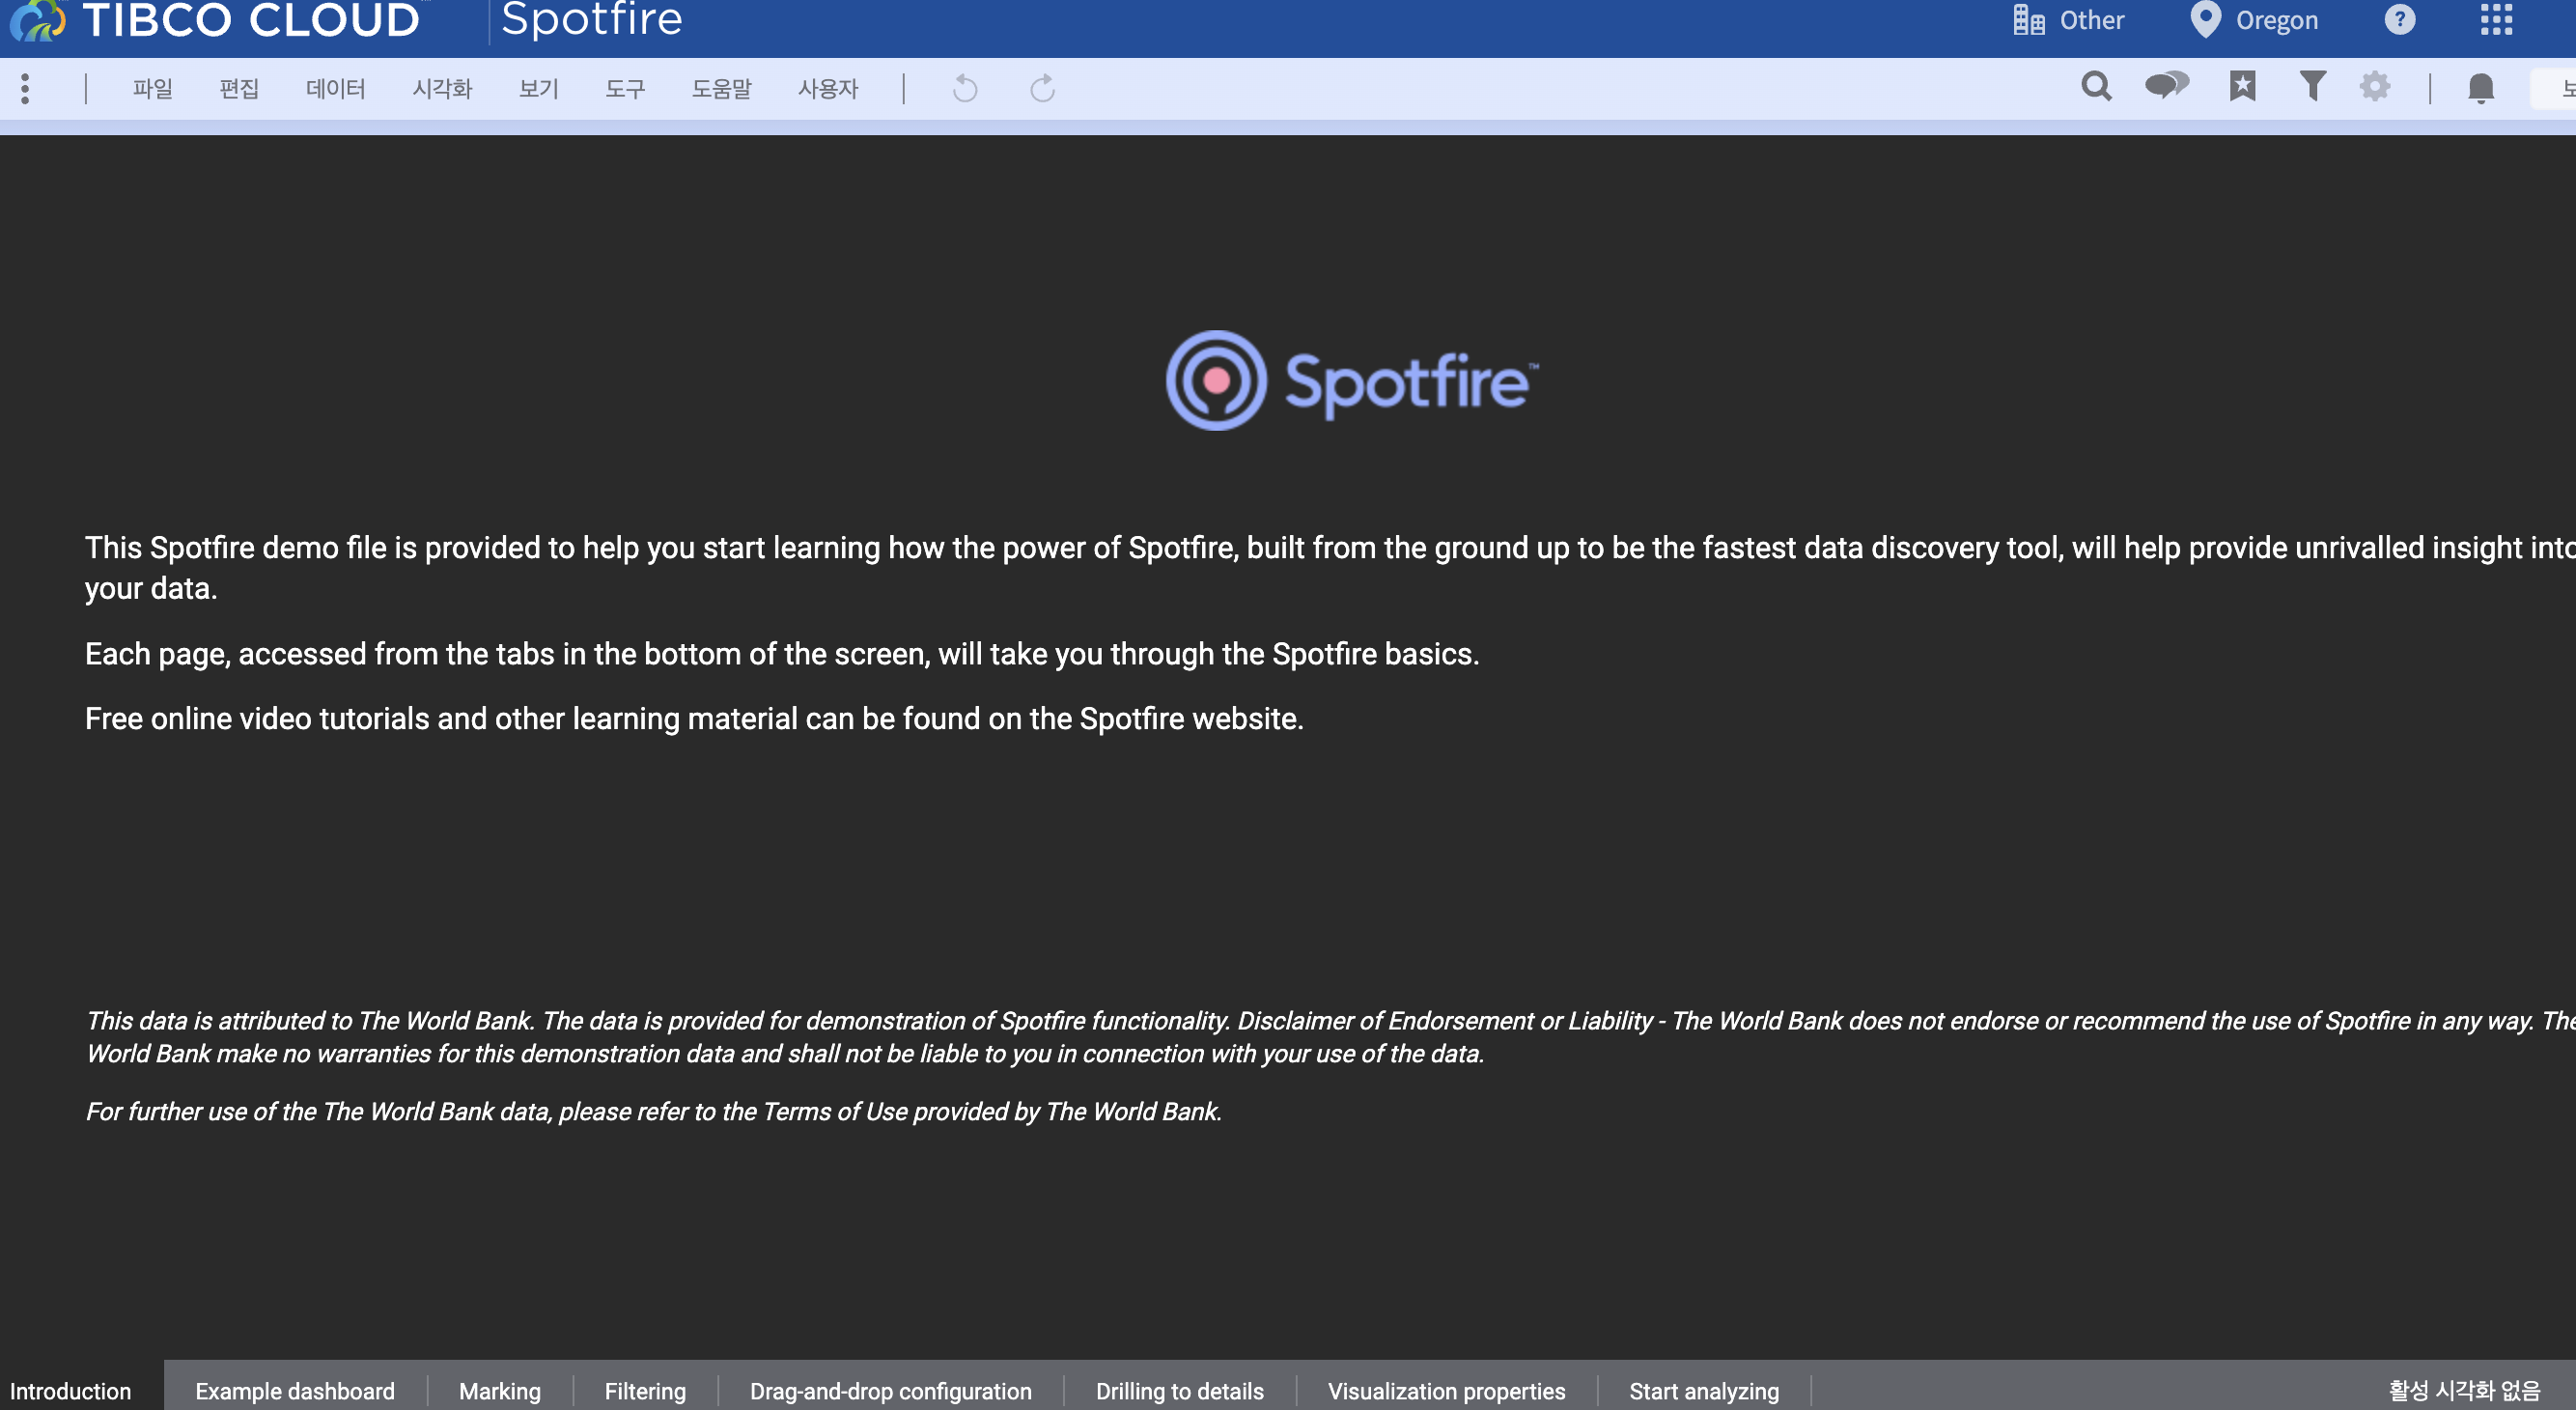Switch to the Example dashboard tab

tap(295, 1390)
